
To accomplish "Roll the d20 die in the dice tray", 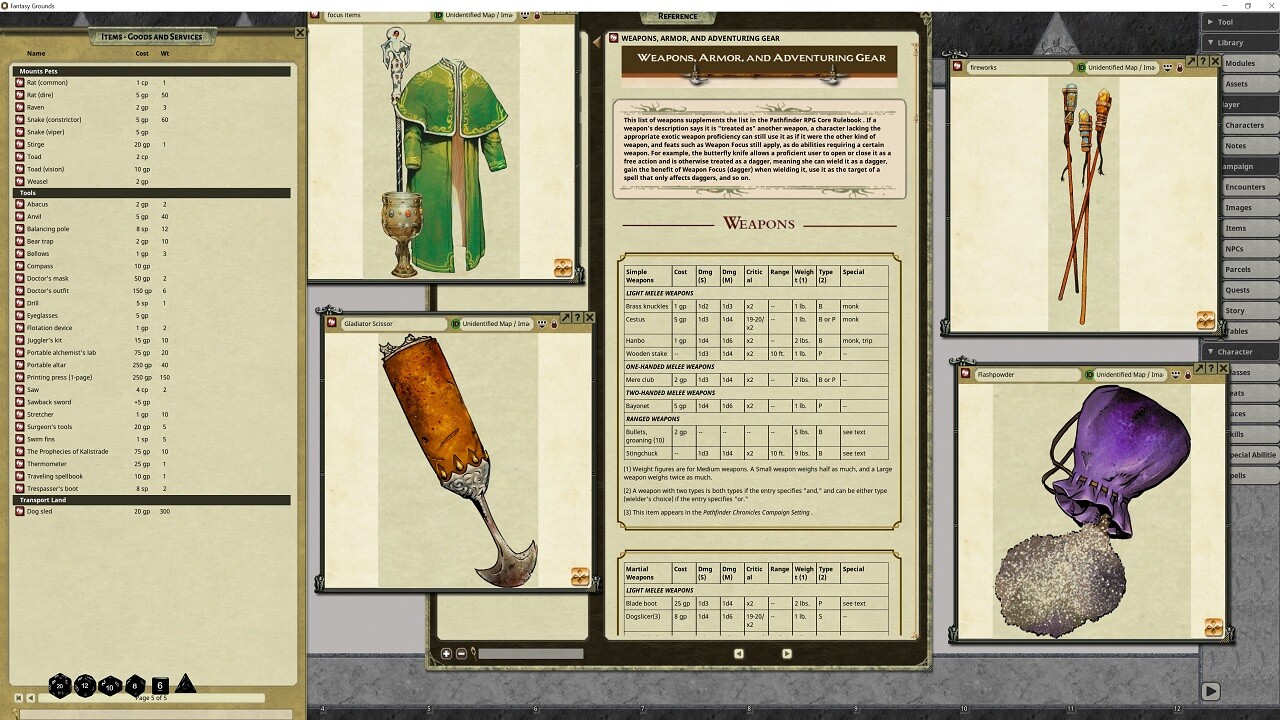I will coord(59,686).
